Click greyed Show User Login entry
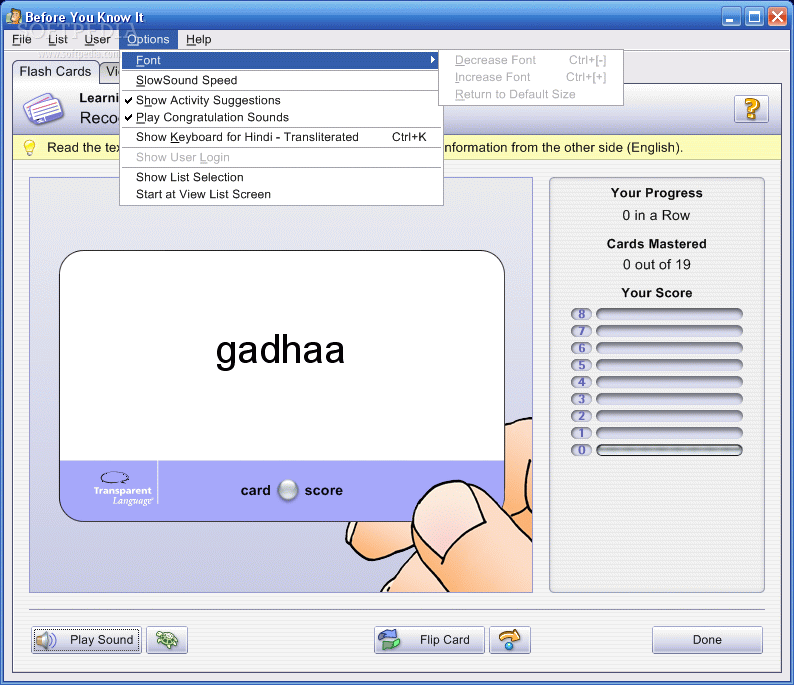The width and height of the screenshot is (794, 685). [x=281, y=157]
